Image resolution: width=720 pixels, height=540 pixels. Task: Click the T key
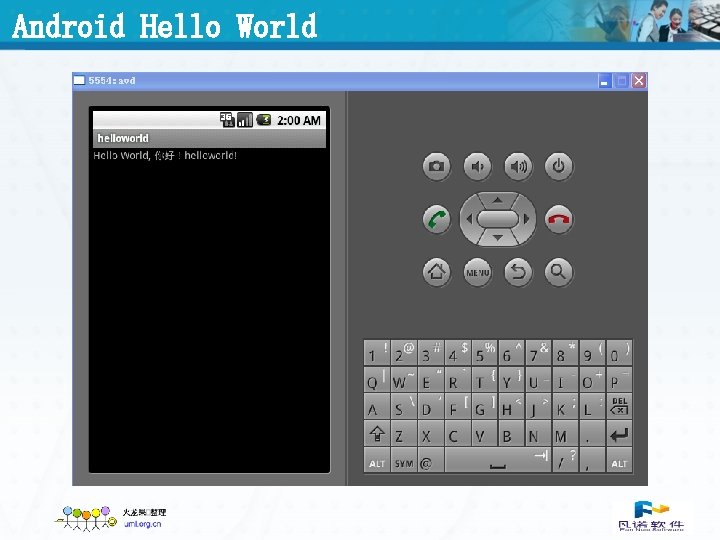[x=484, y=379]
